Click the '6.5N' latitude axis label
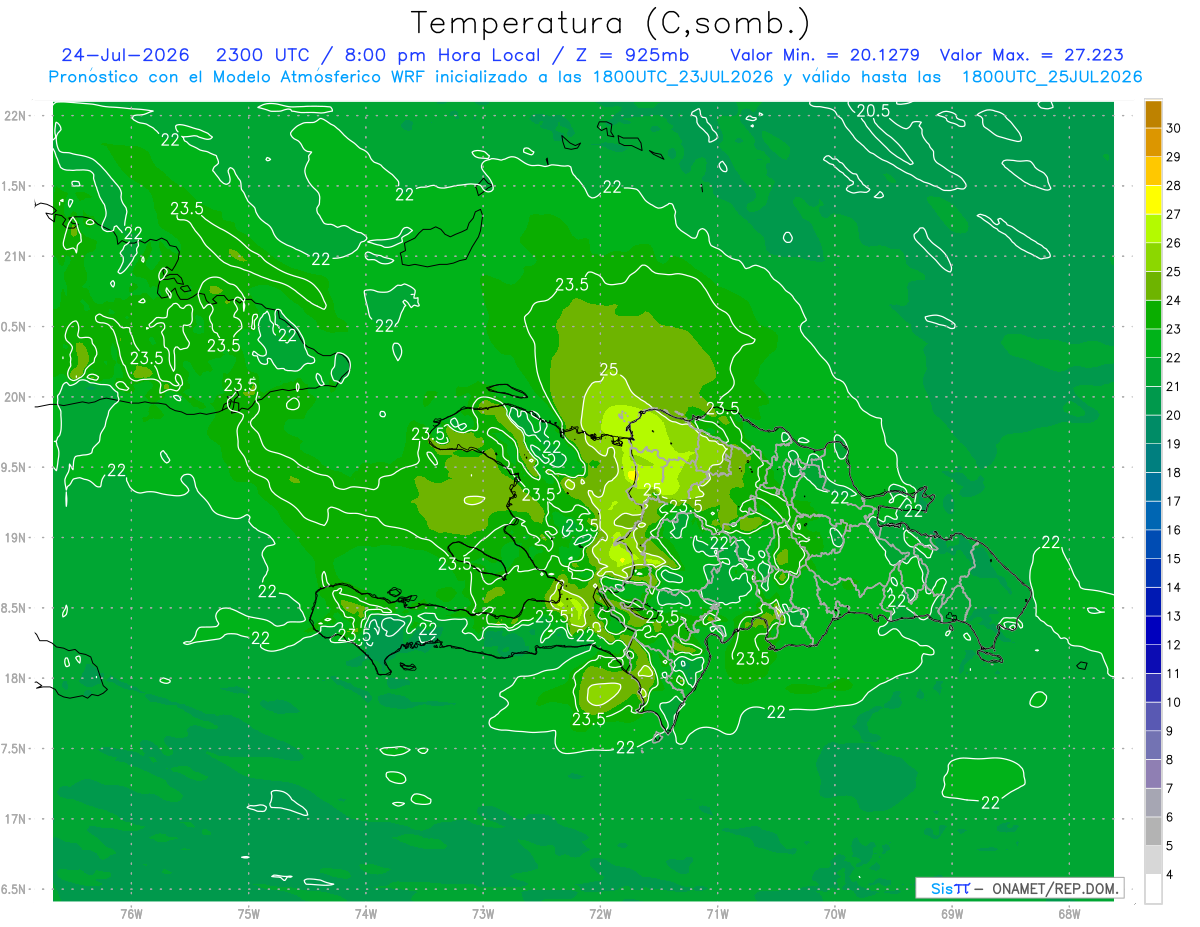1200x927 pixels. tap(15, 889)
